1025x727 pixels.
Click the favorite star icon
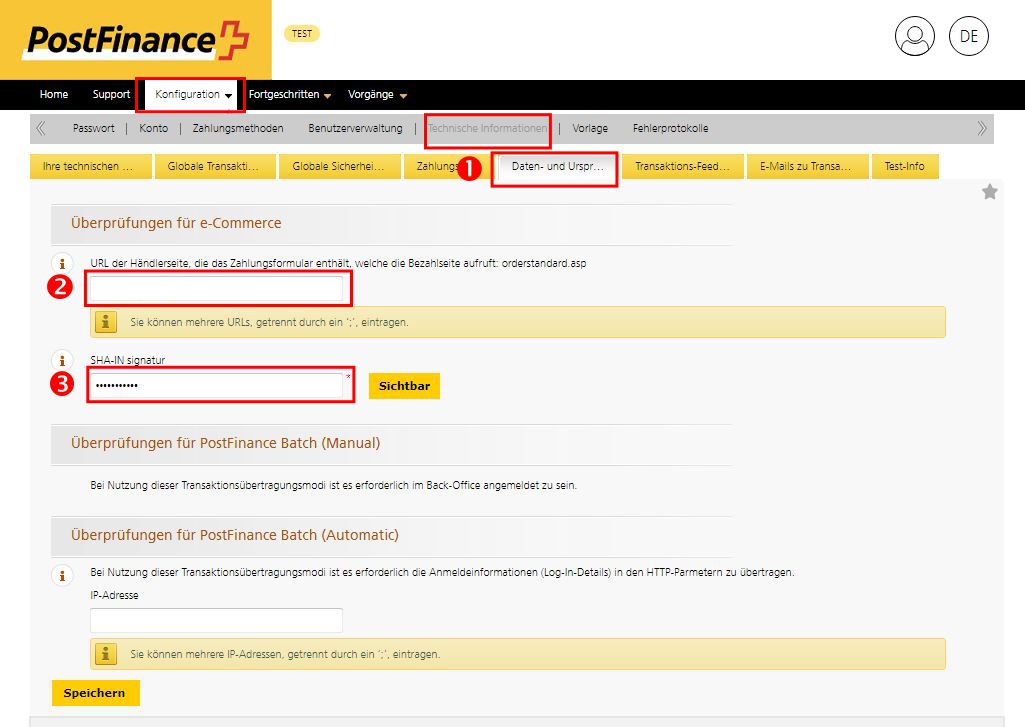click(990, 192)
